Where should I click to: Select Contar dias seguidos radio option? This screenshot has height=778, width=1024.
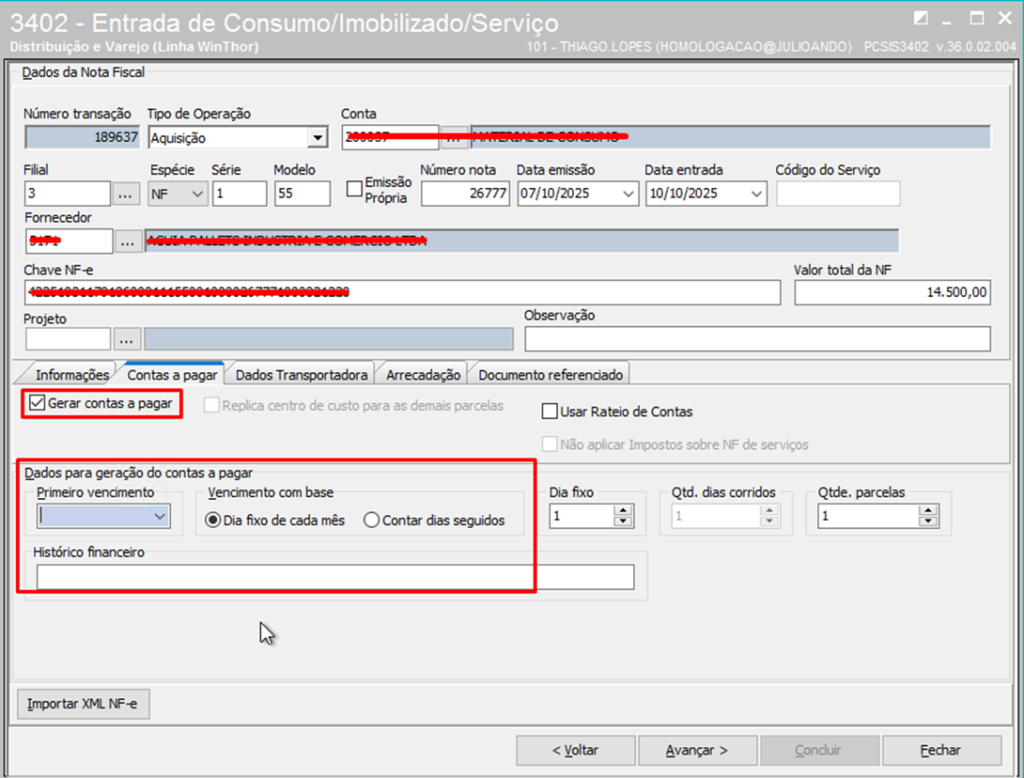[372, 520]
